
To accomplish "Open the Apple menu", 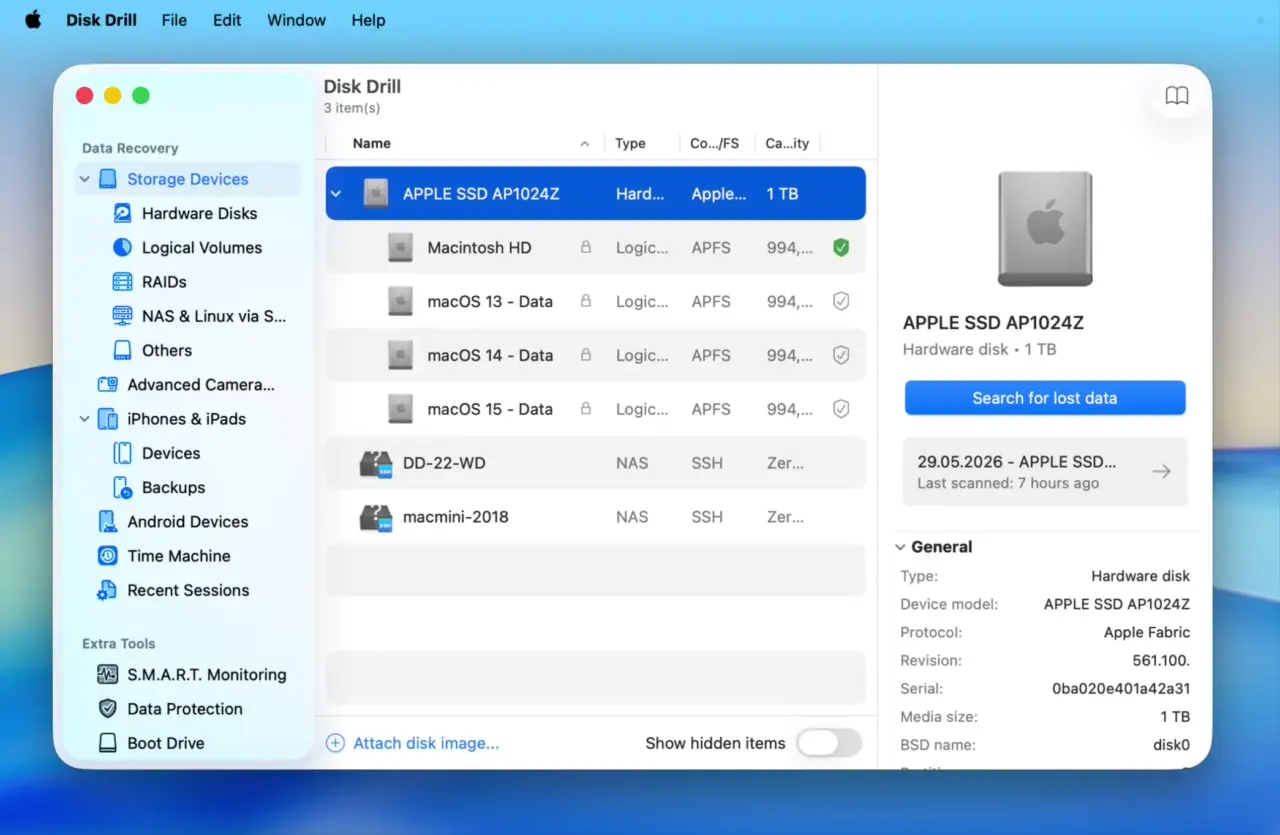I will coord(33,20).
